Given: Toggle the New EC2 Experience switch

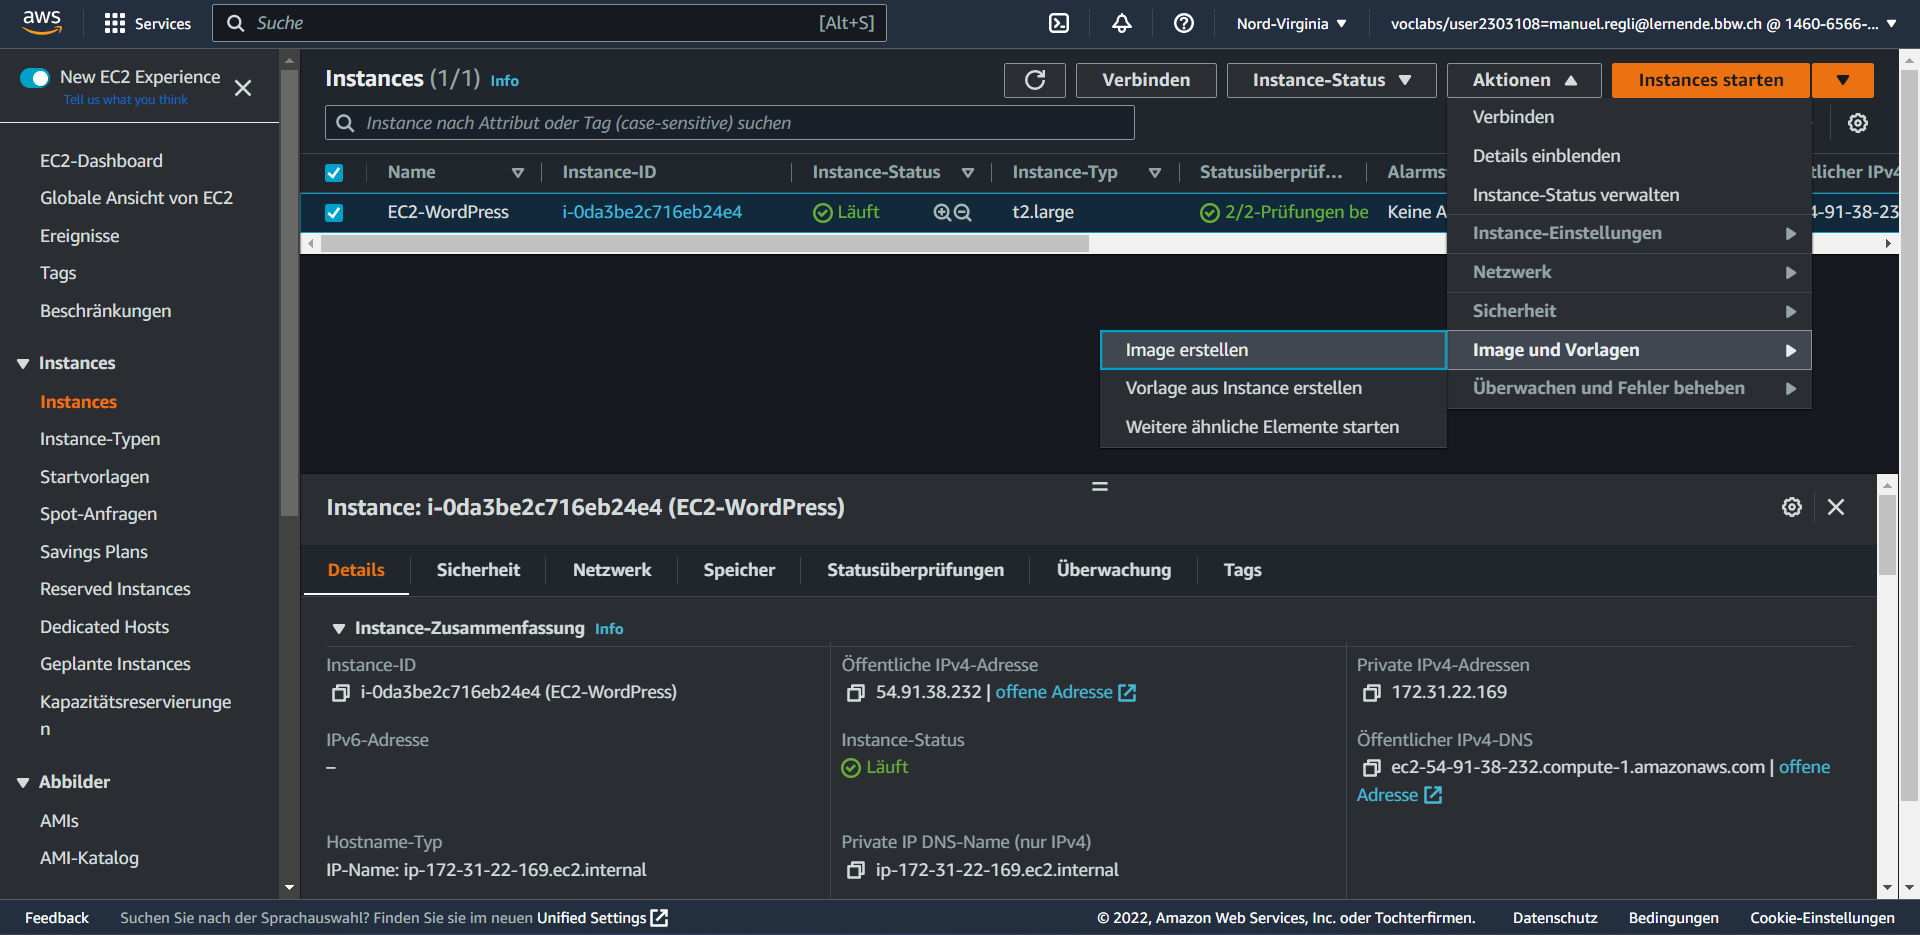Looking at the screenshot, I should coord(35,78).
